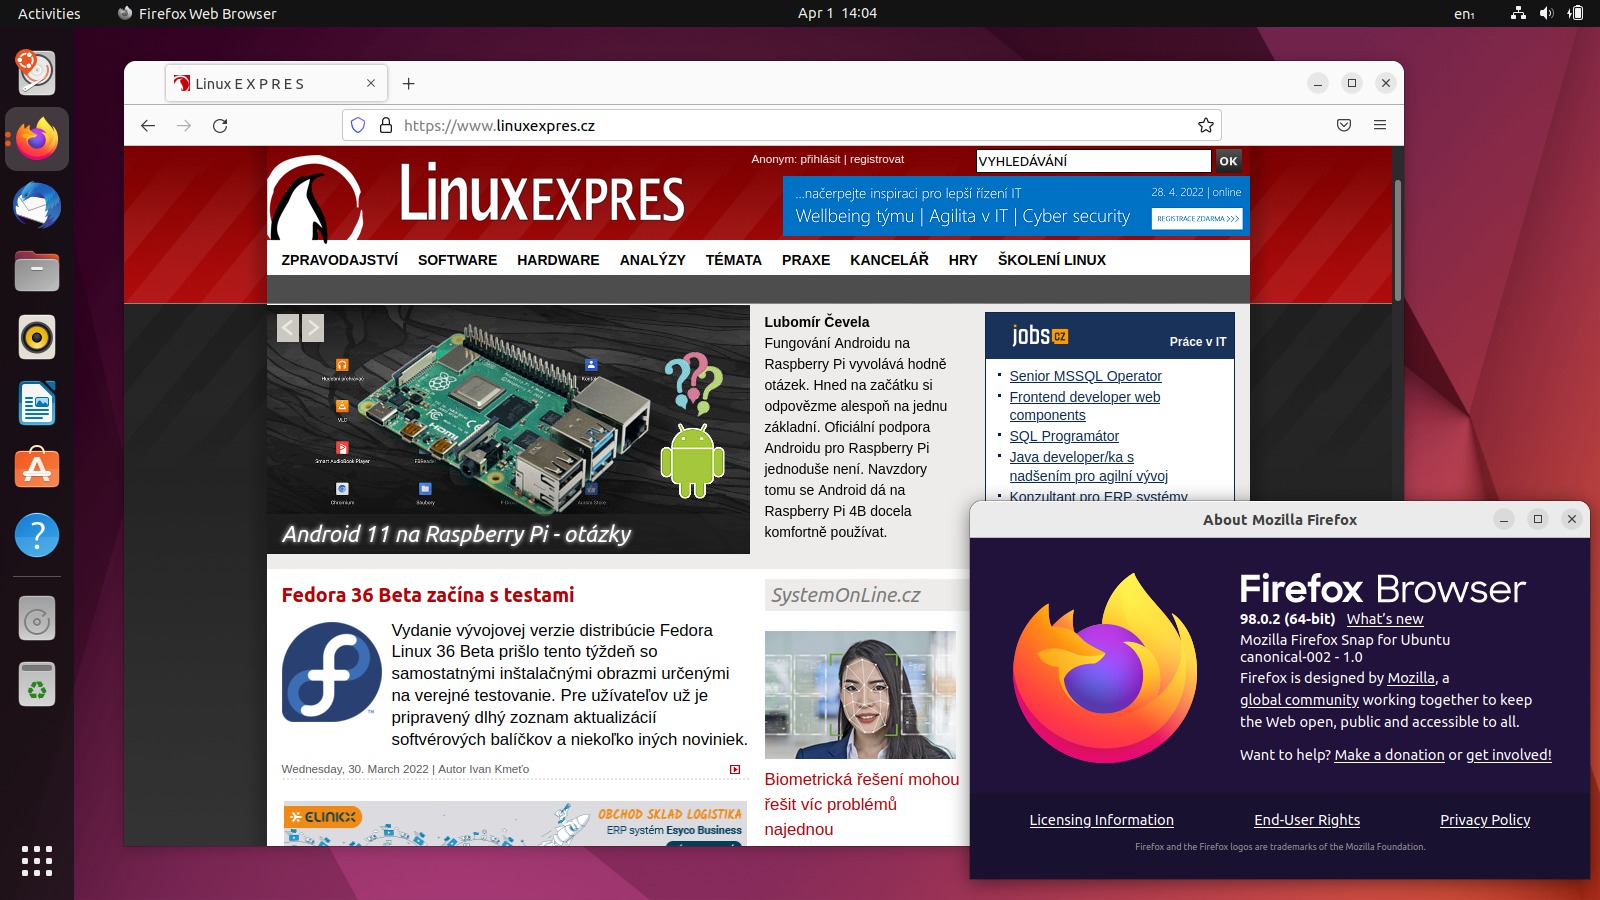Open LibreOffice Writer from the dock

[x=37, y=403]
